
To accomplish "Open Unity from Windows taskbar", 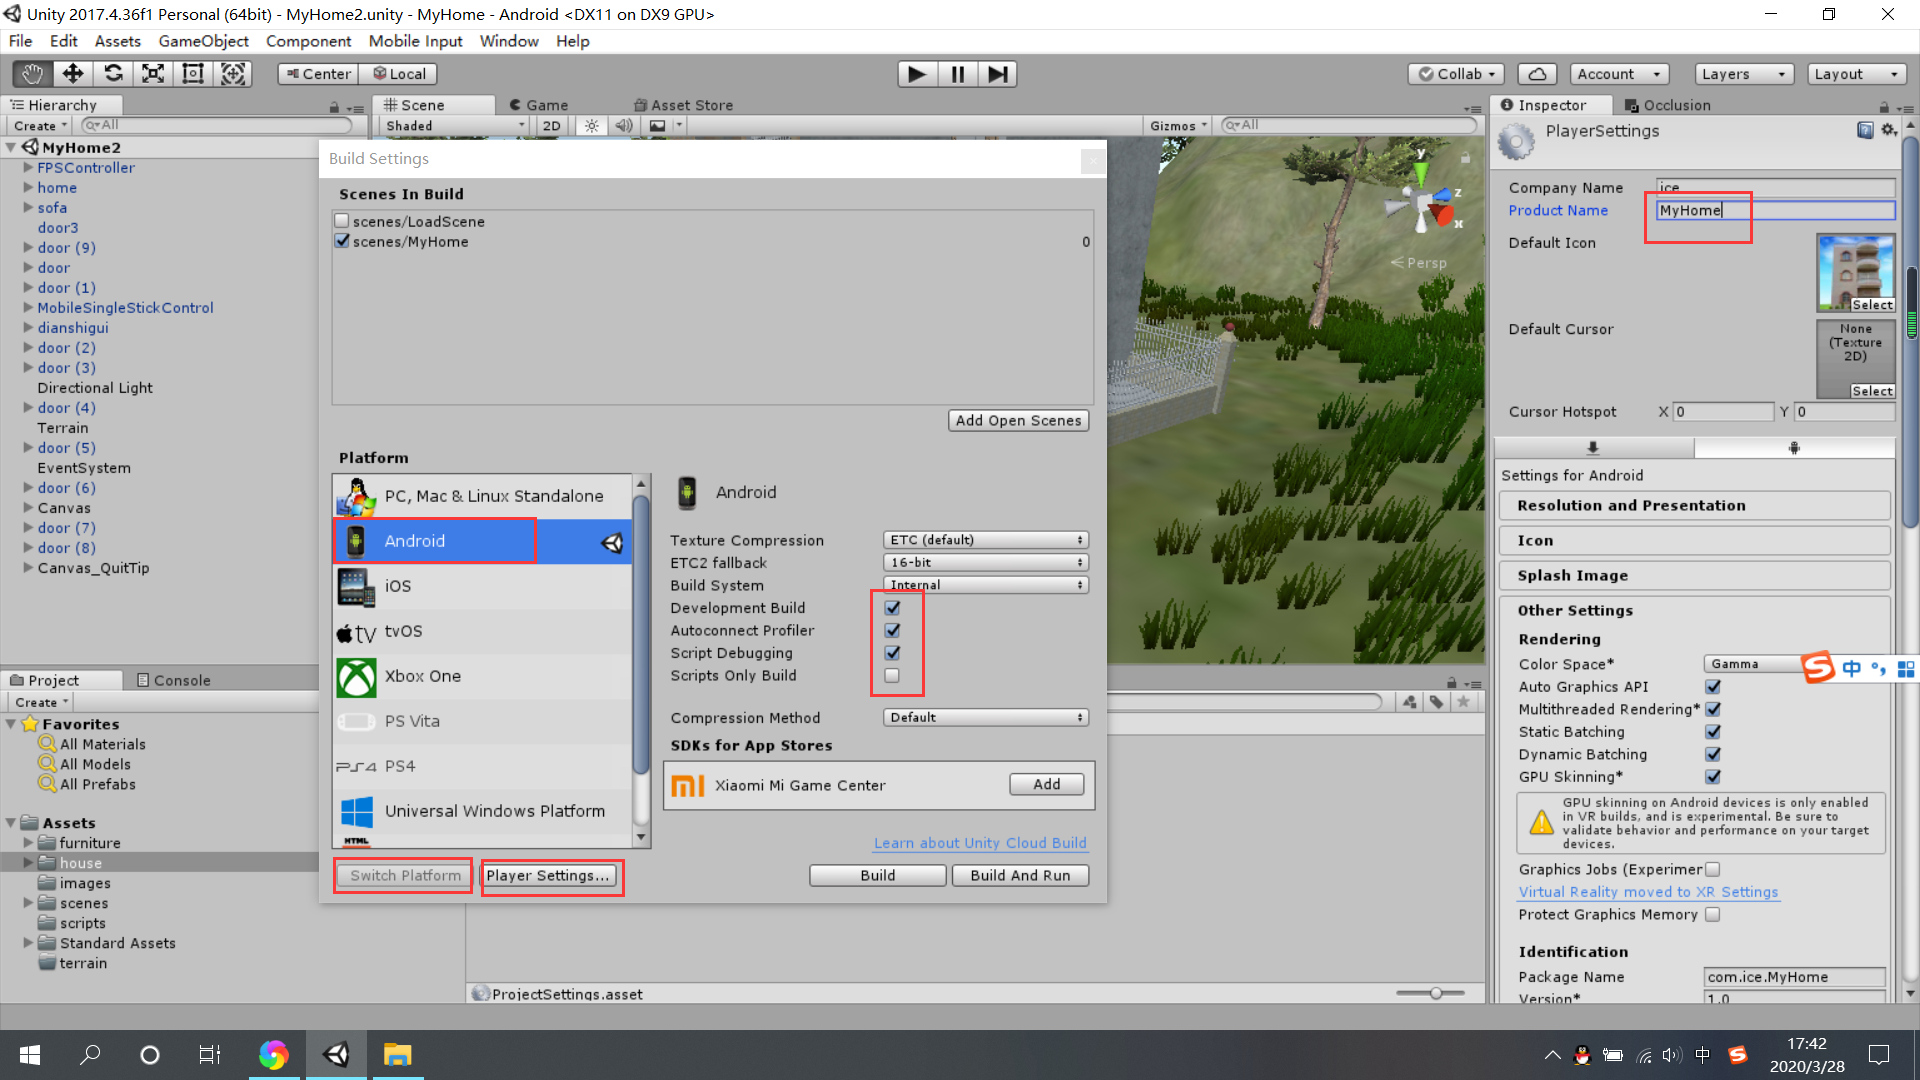I will 336,1055.
